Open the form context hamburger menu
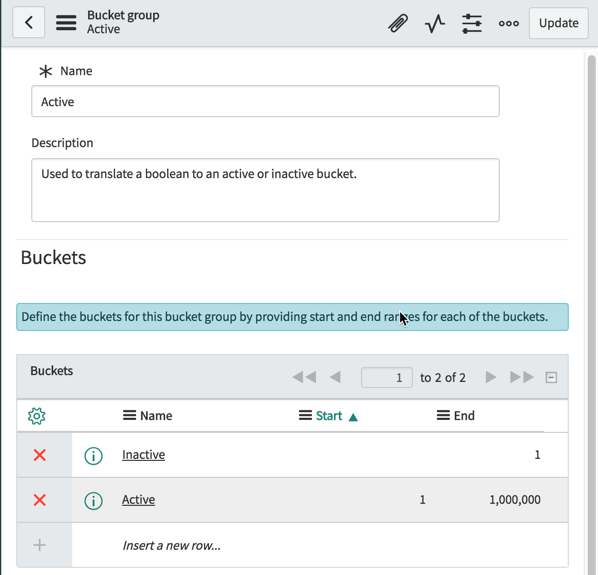This screenshot has width=598, height=575. coord(66,23)
